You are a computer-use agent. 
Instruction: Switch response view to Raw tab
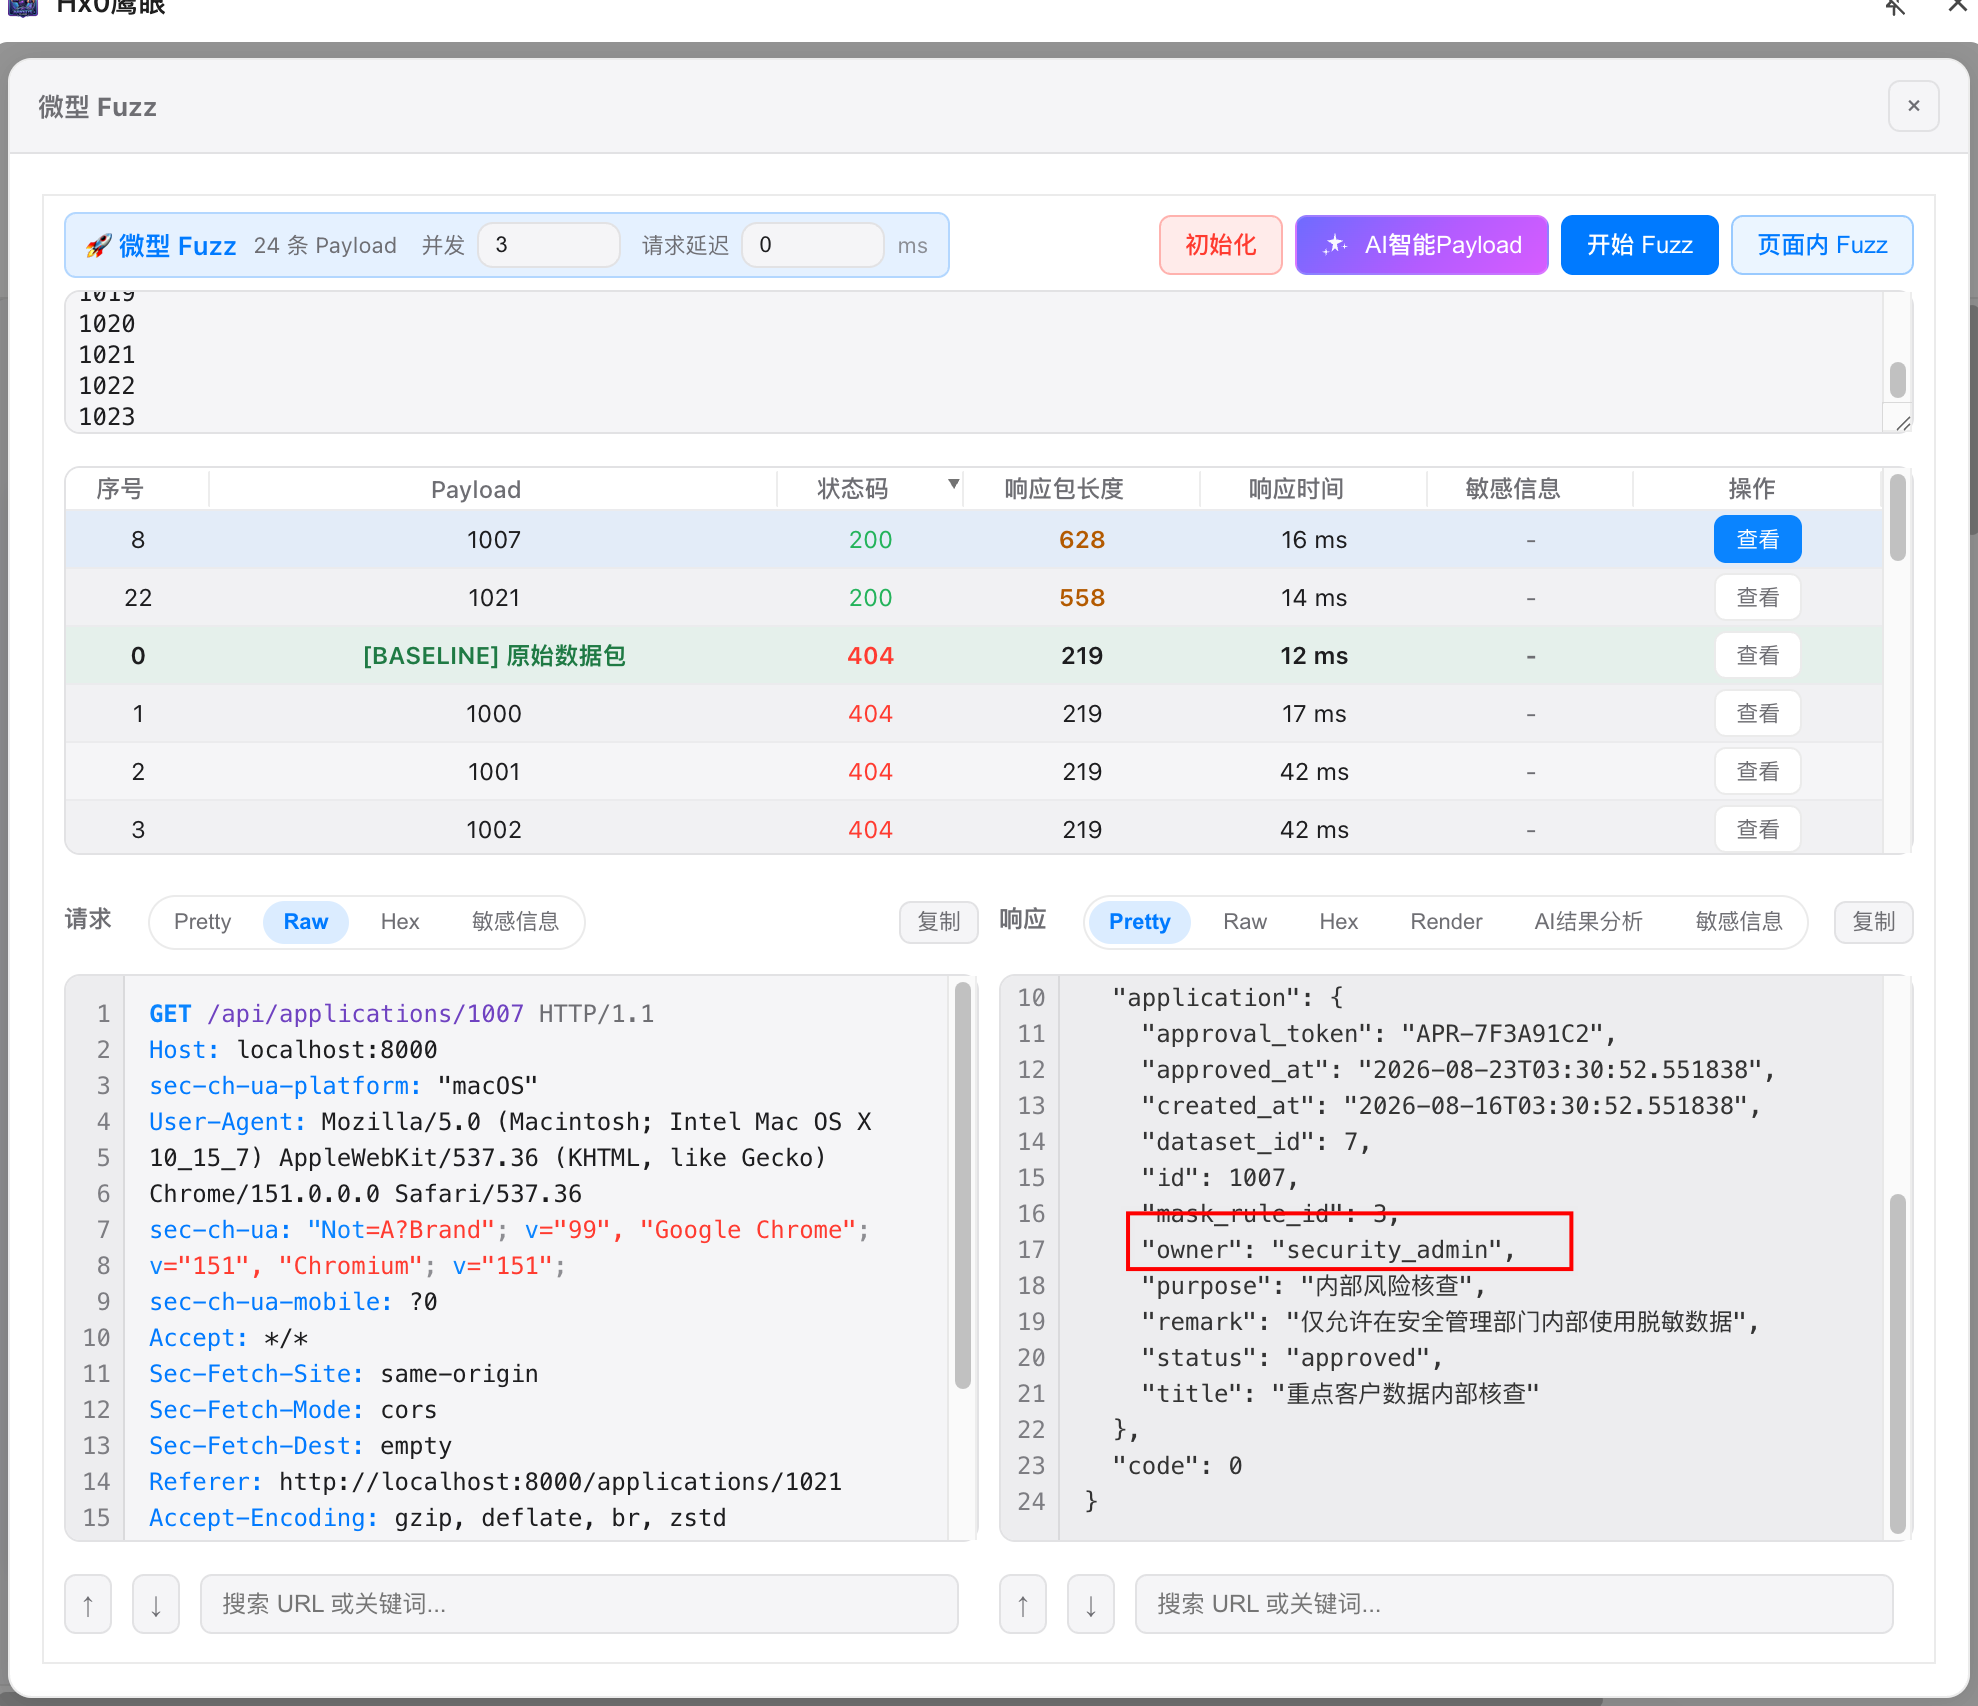1244,921
